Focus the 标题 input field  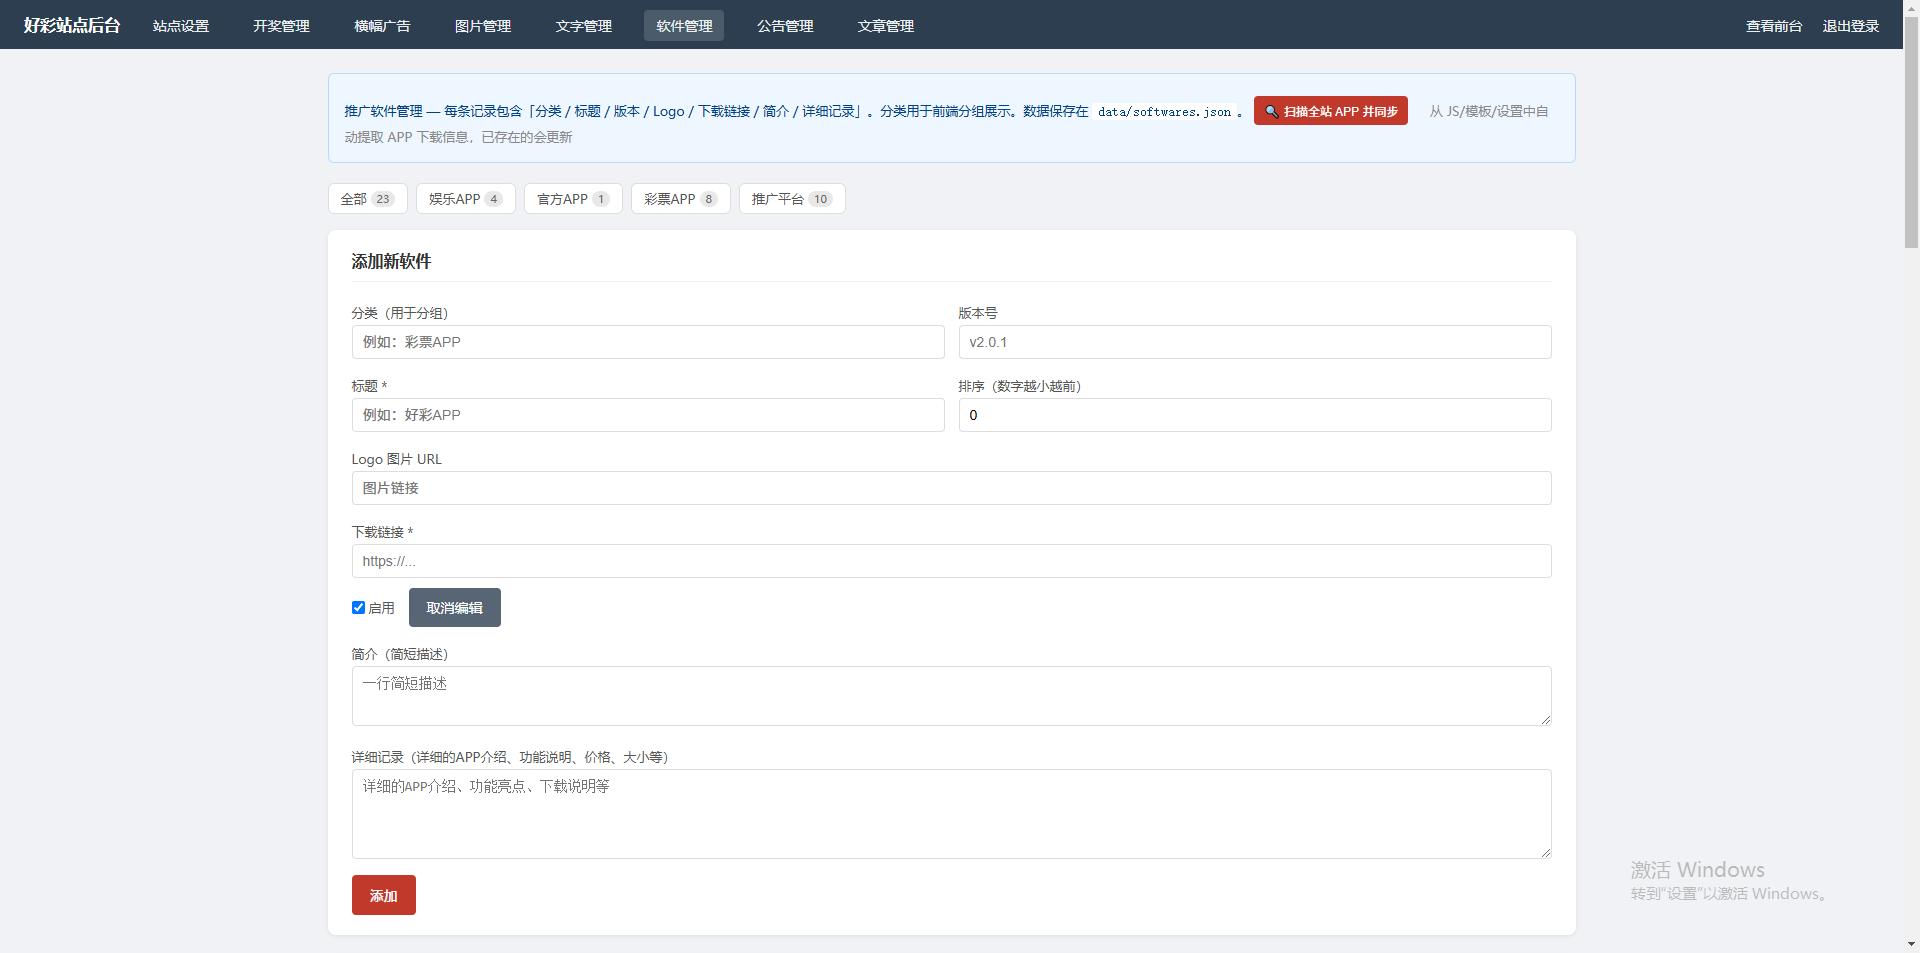coord(648,415)
